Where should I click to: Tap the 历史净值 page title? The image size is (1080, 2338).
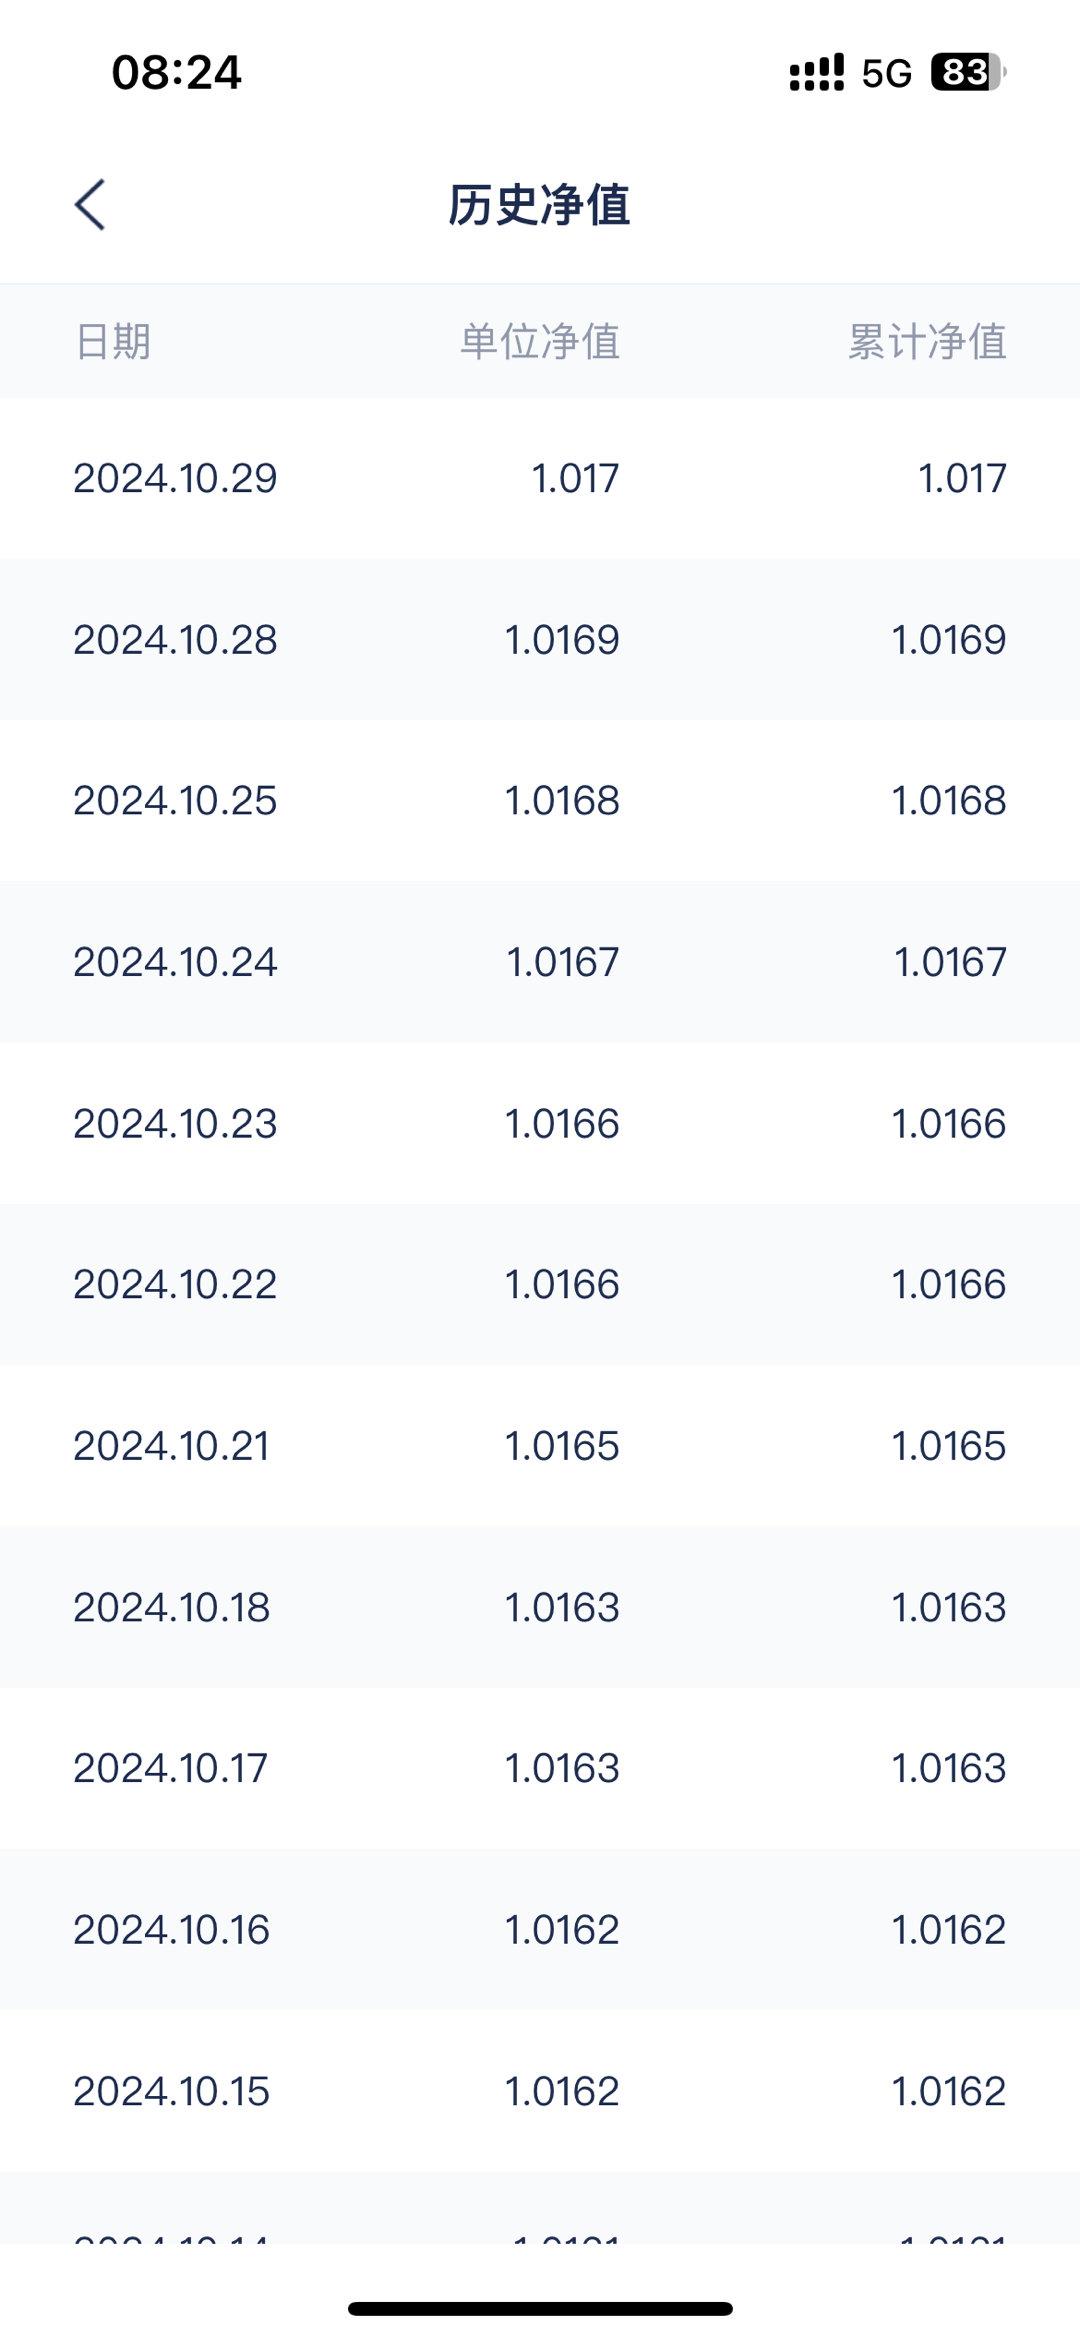click(539, 205)
